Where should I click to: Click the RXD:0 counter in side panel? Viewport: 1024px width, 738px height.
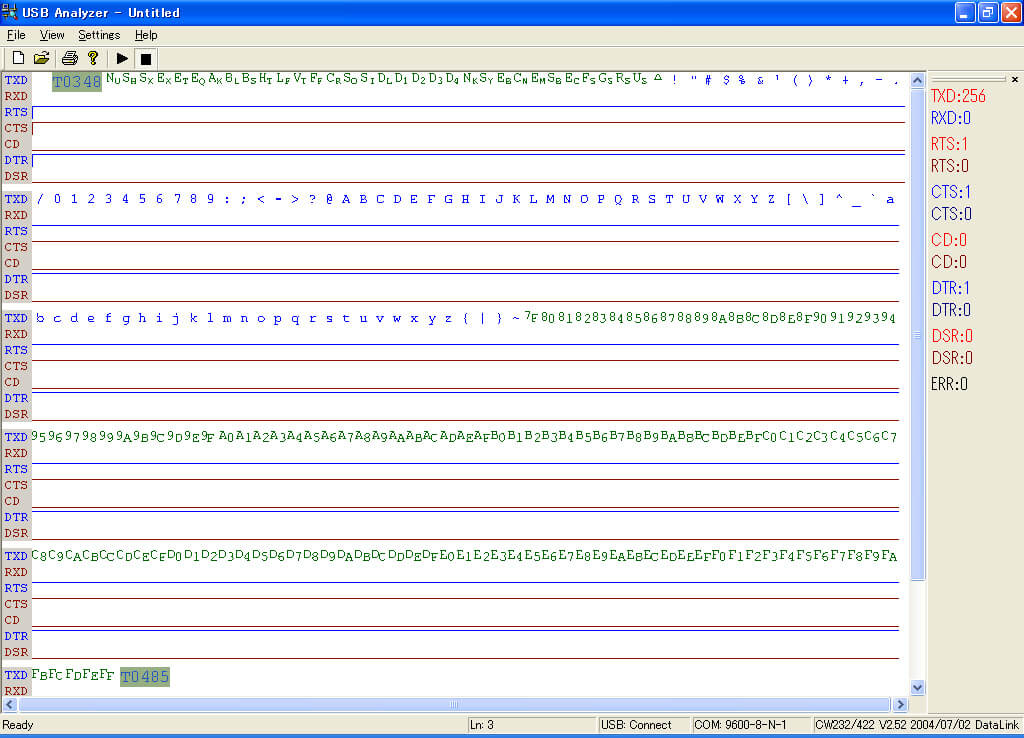click(x=950, y=118)
